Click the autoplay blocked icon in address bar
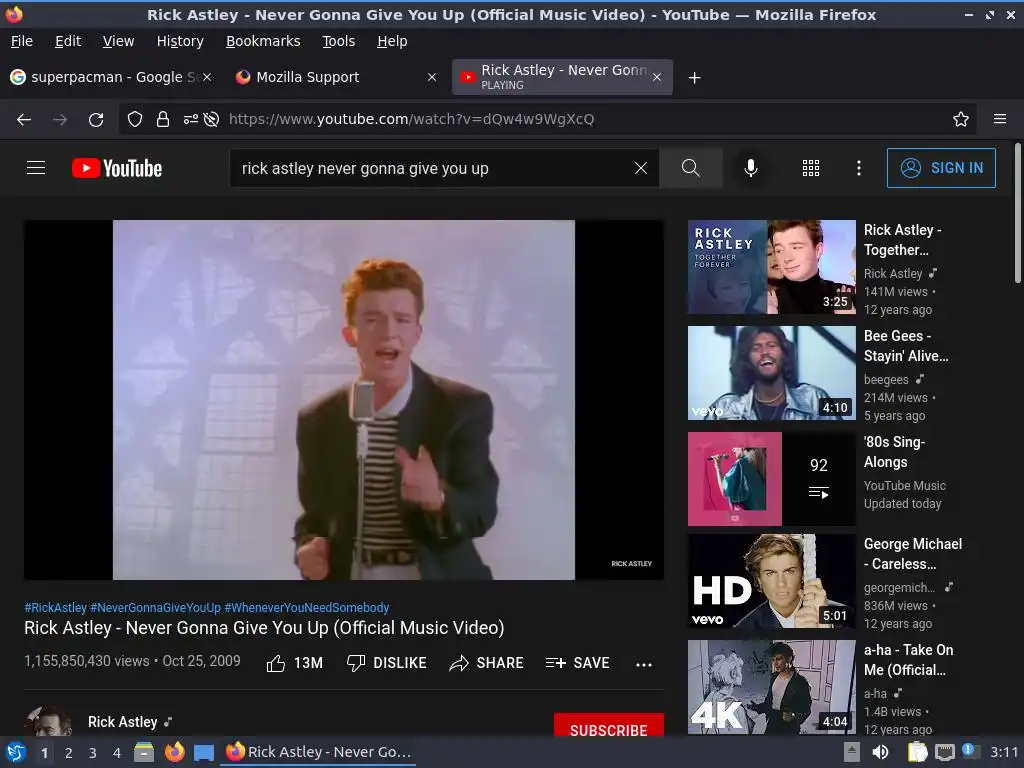The width and height of the screenshot is (1024, 768). pos(211,119)
